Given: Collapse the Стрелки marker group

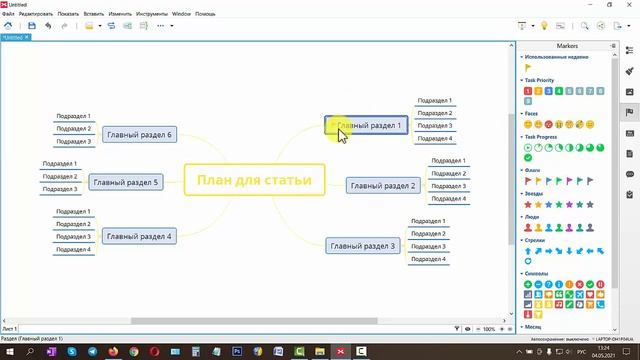Looking at the screenshot, I should pyautogui.click(x=522, y=240).
